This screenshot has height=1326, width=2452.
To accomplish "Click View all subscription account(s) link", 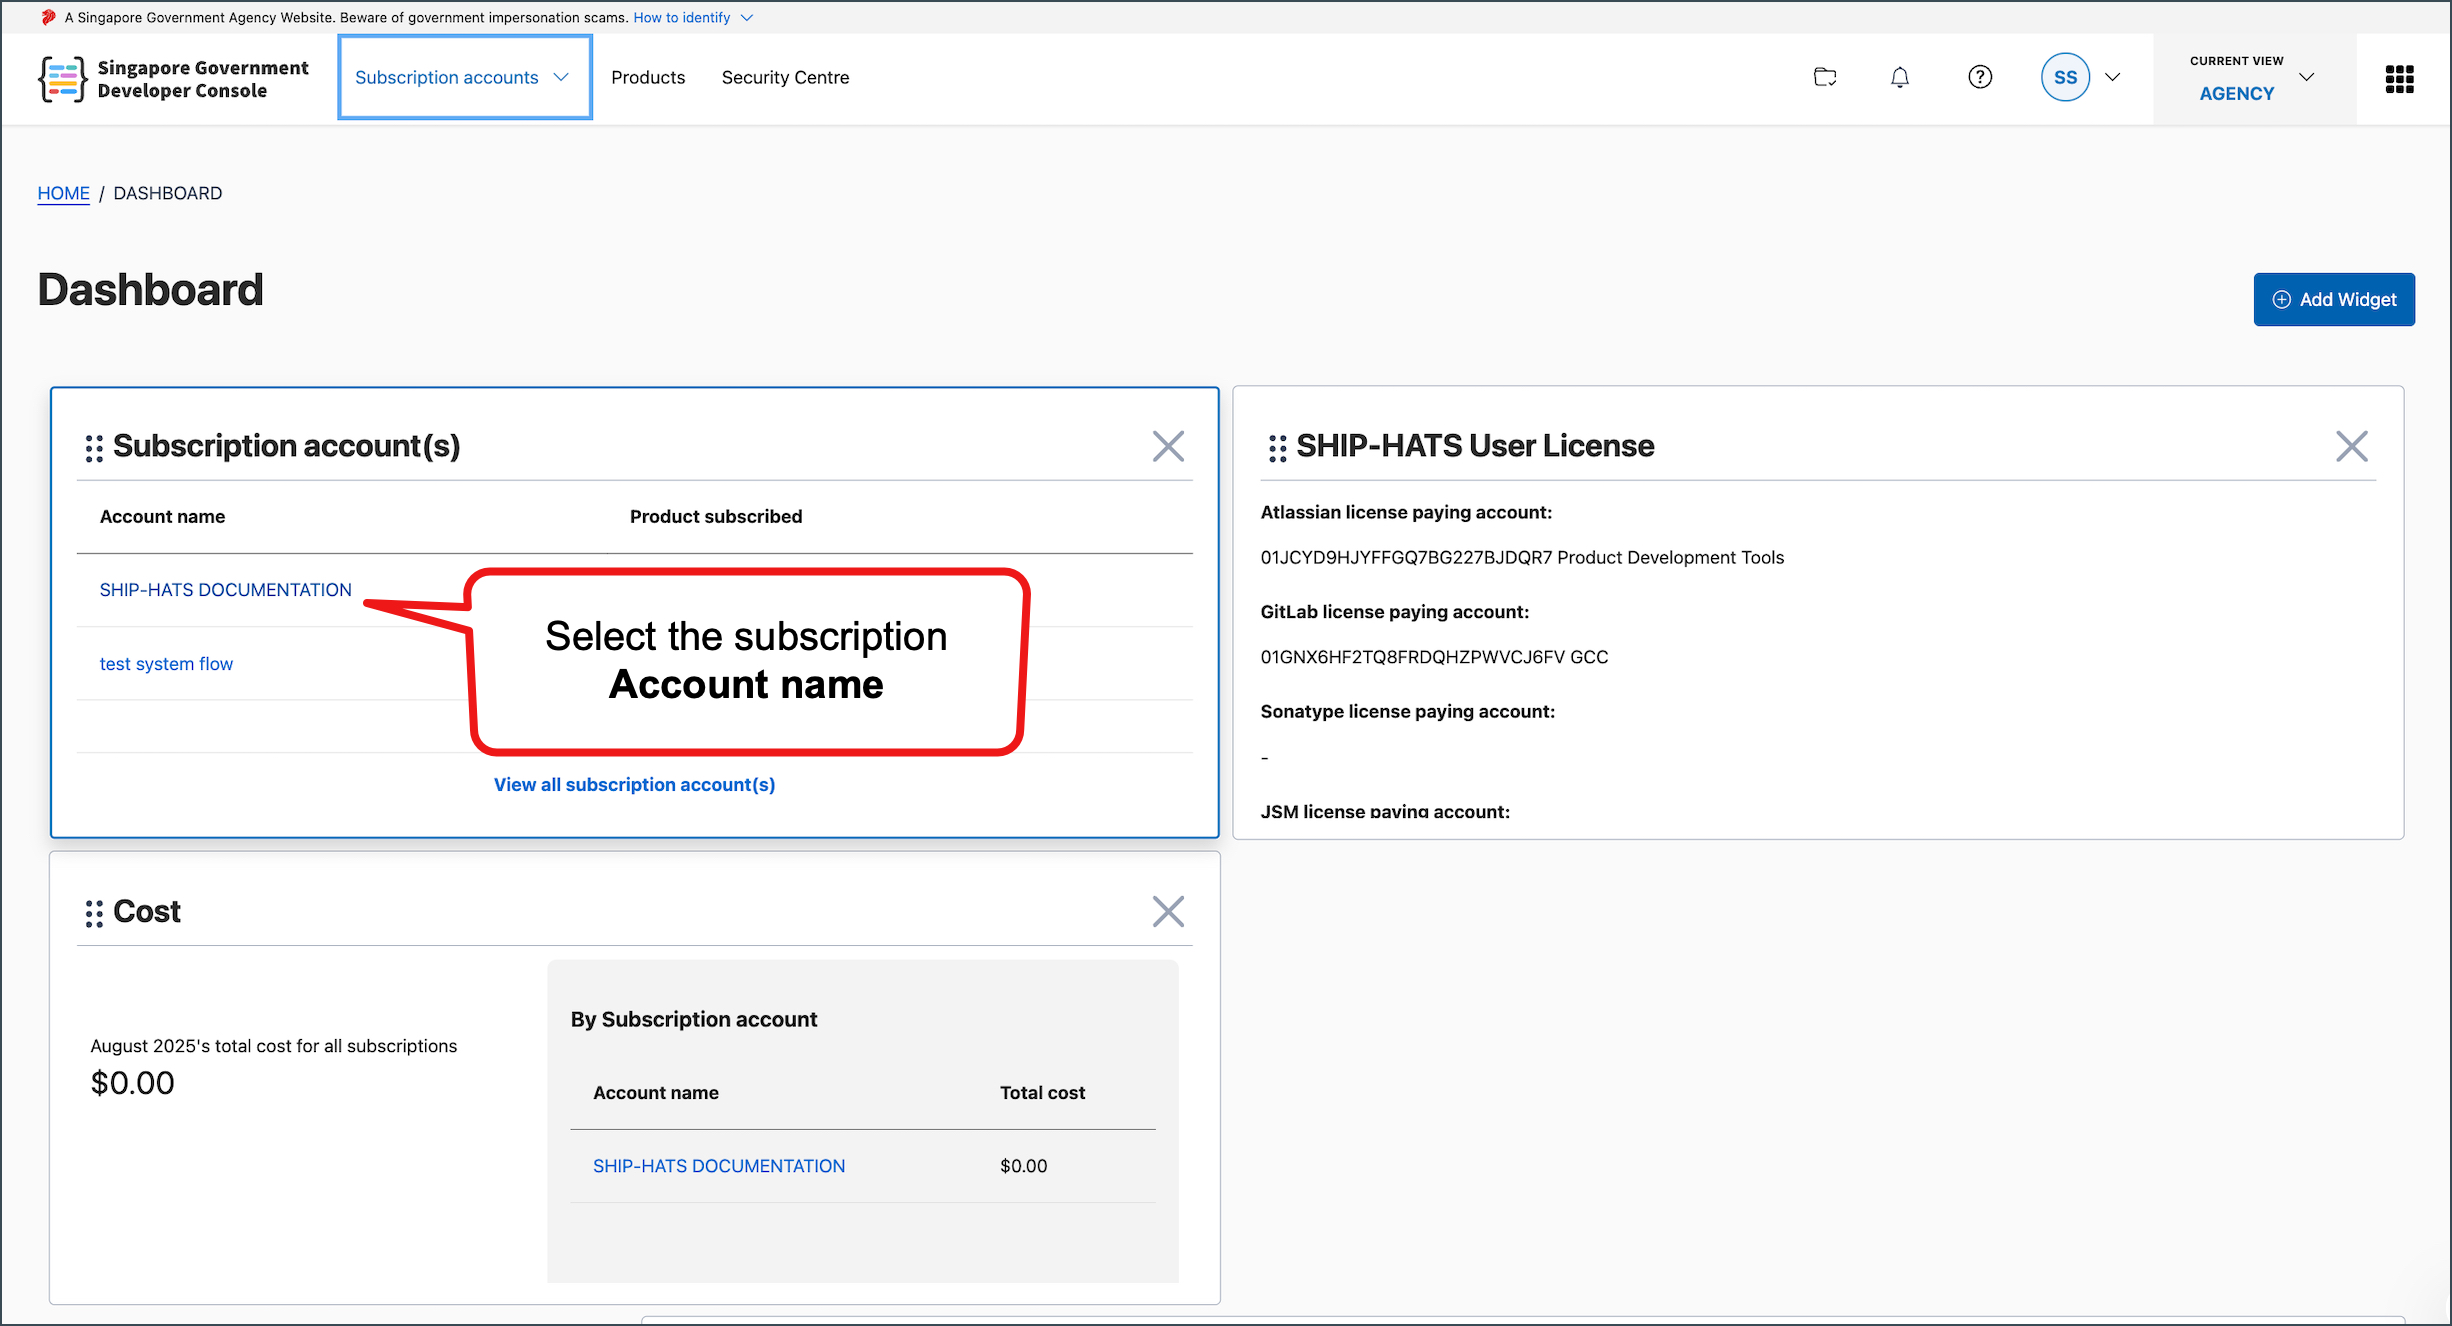I will [634, 785].
